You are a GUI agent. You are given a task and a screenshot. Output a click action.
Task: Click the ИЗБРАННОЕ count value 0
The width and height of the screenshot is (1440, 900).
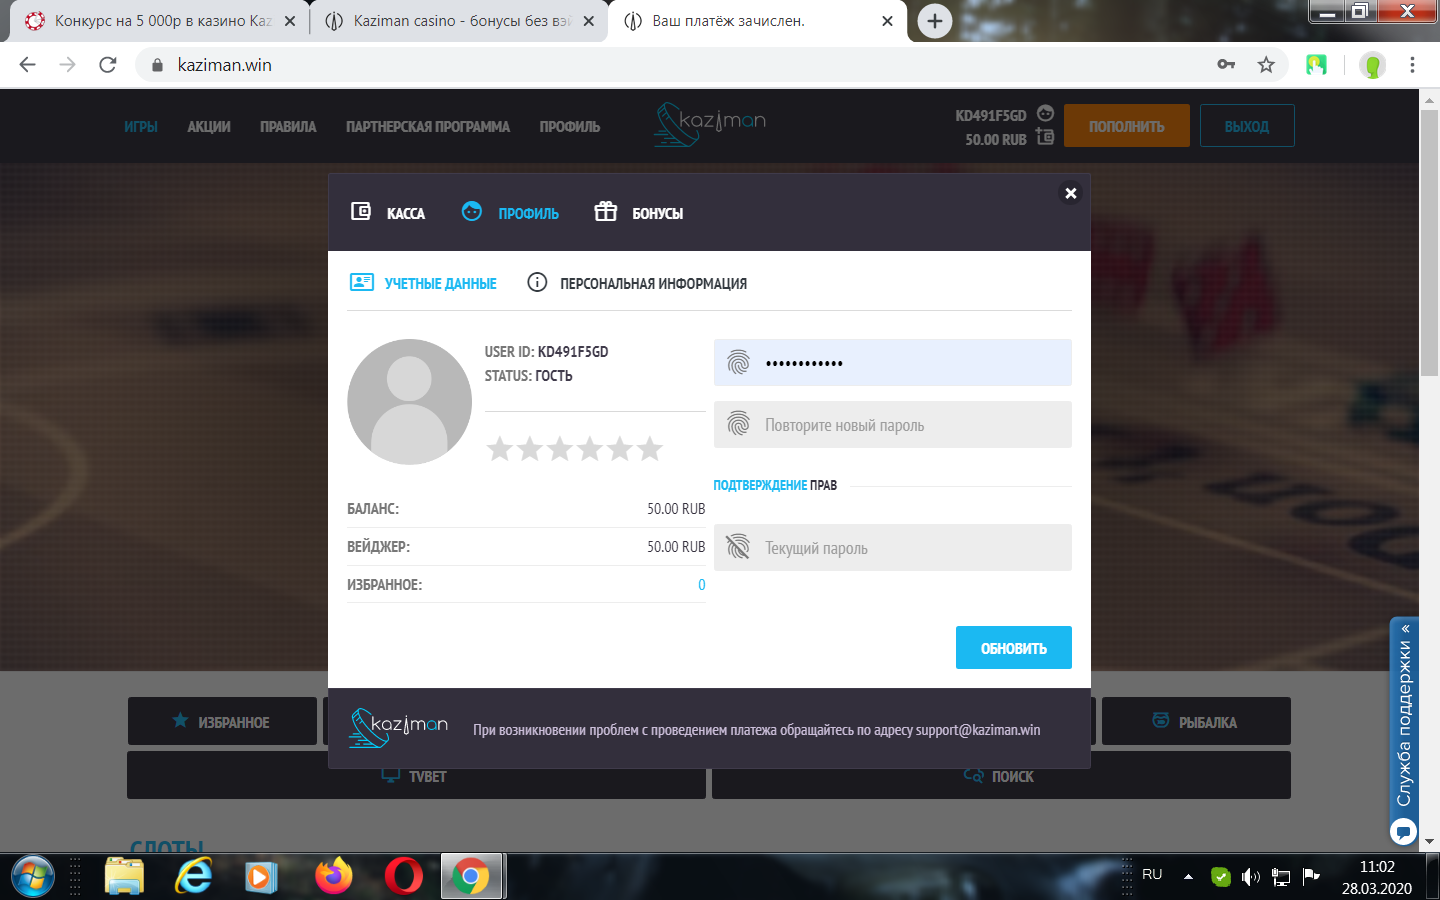tap(702, 585)
